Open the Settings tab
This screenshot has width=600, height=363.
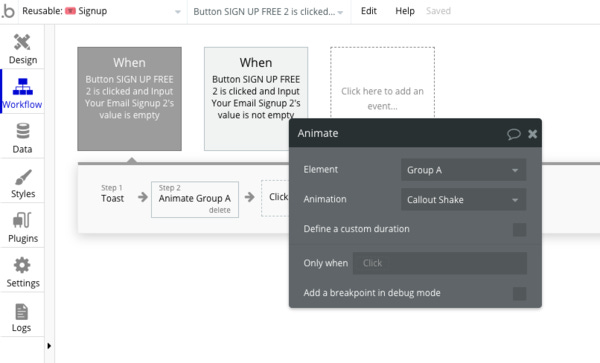(x=23, y=272)
